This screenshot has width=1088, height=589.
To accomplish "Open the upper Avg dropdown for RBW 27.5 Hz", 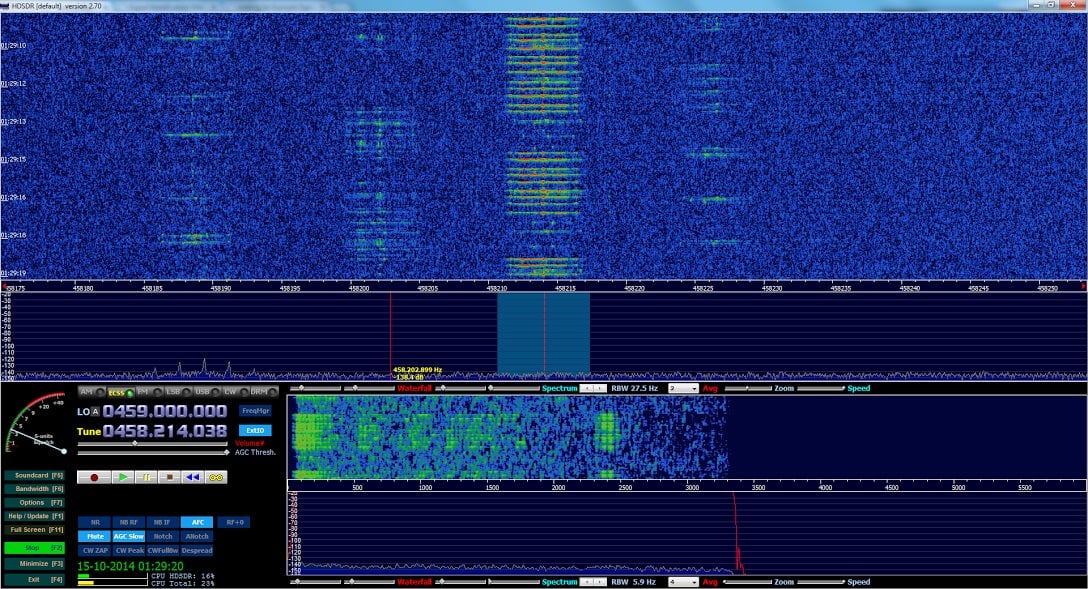I will coord(683,389).
